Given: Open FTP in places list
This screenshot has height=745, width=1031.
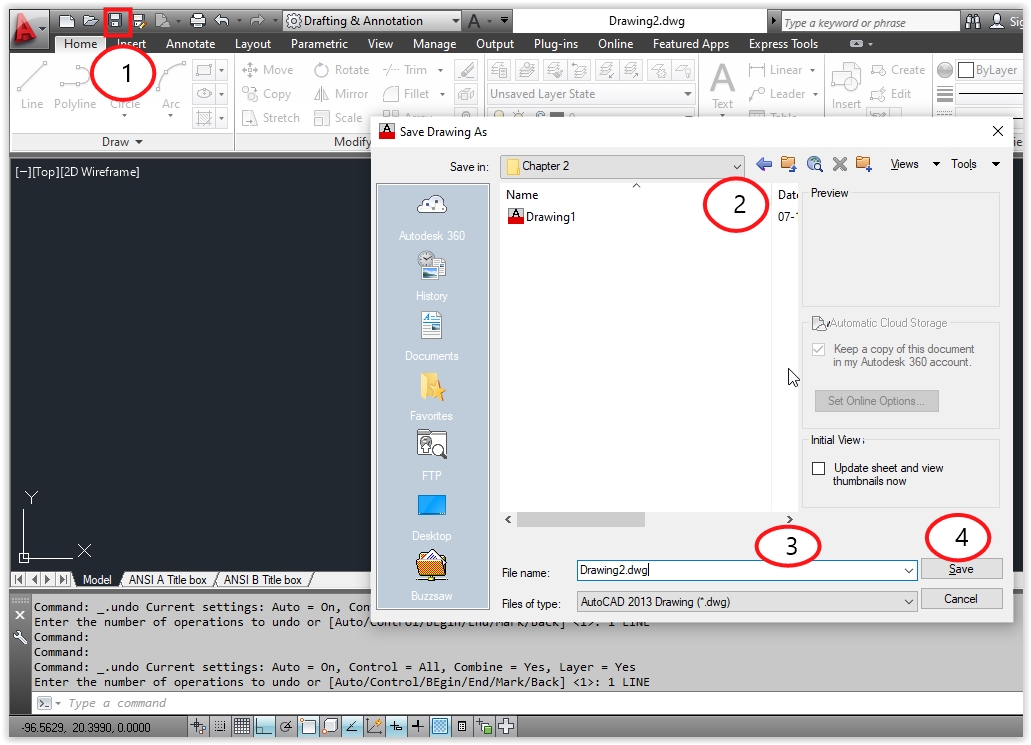Looking at the screenshot, I should pos(431,456).
